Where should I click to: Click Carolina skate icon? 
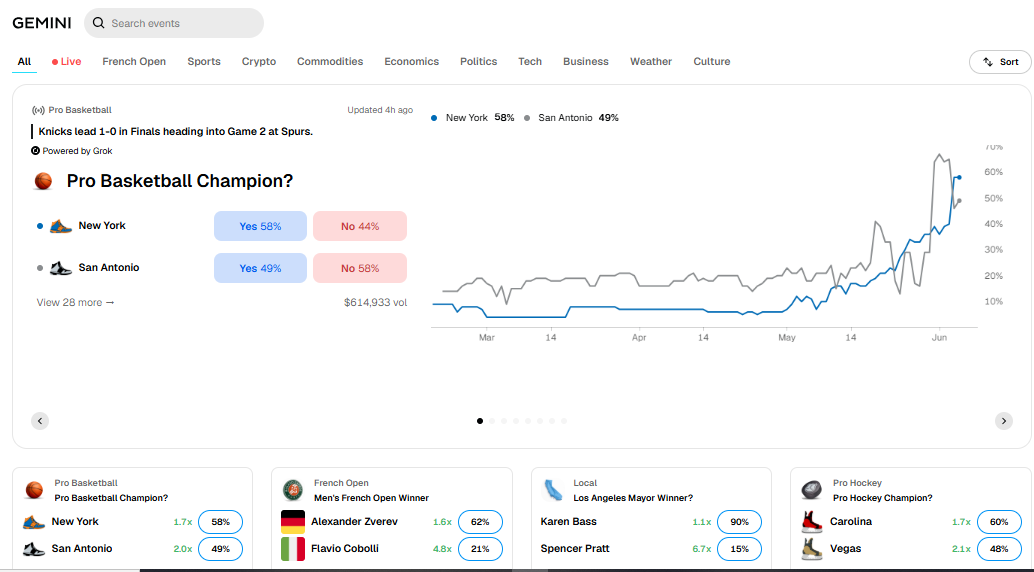pyautogui.click(x=812, y=522)
